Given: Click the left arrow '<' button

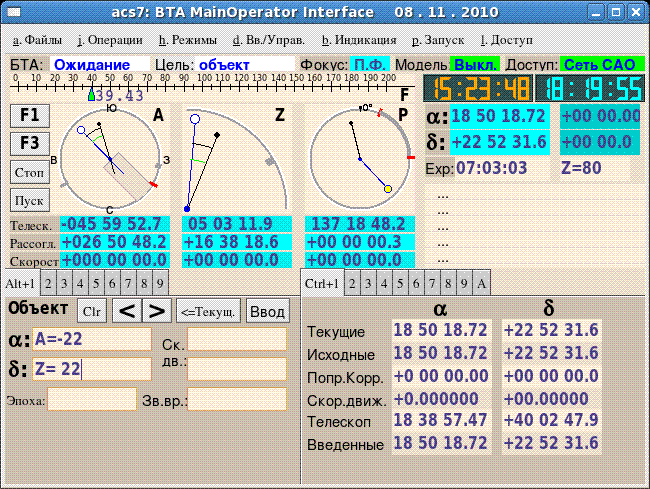Looking at the screenshot, I should (126, 311).
